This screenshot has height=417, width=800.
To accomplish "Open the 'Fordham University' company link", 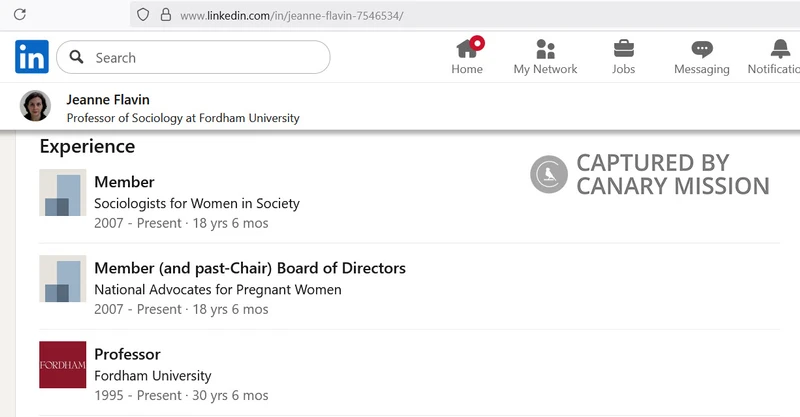I will [153, 376].
